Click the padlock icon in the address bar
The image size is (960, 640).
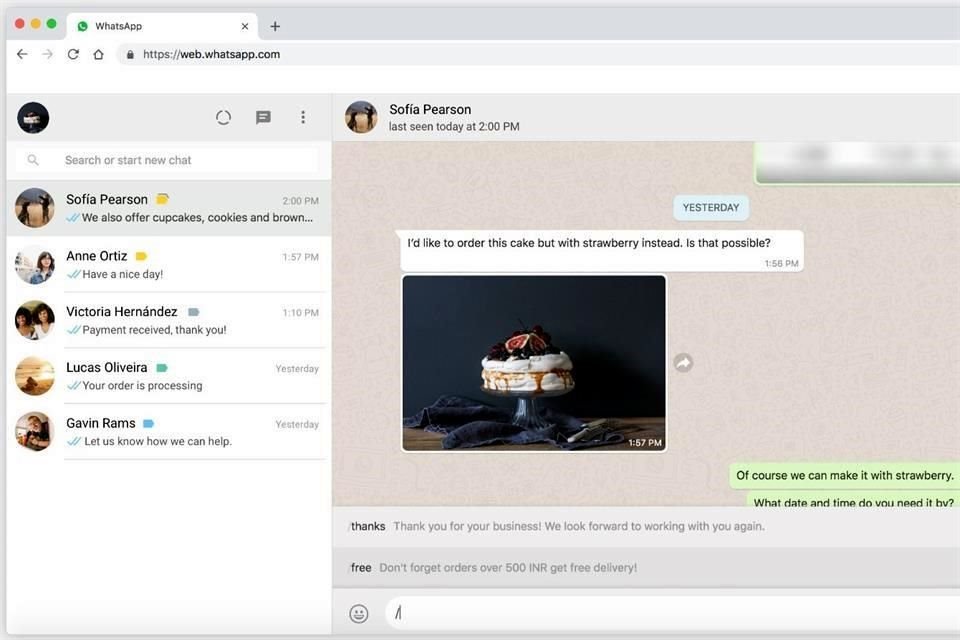coord(131,54)
